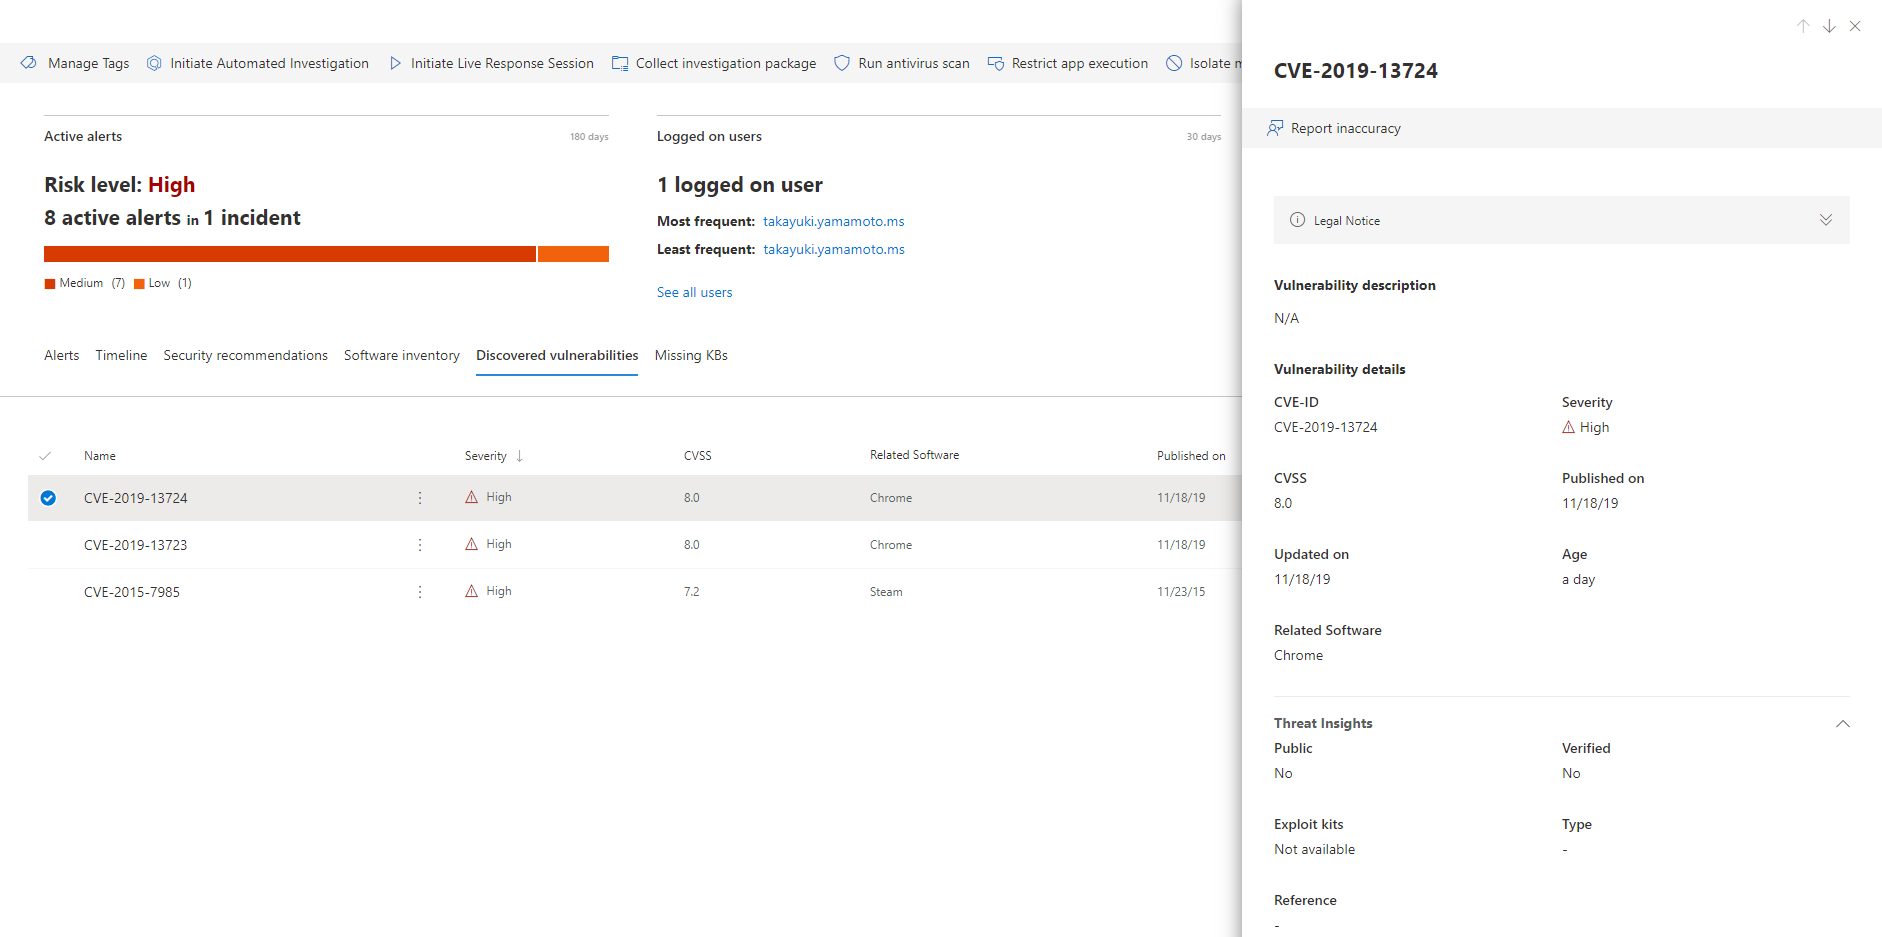
Task: Click the Manage Tags icon
Action: (x=29, y=63)
